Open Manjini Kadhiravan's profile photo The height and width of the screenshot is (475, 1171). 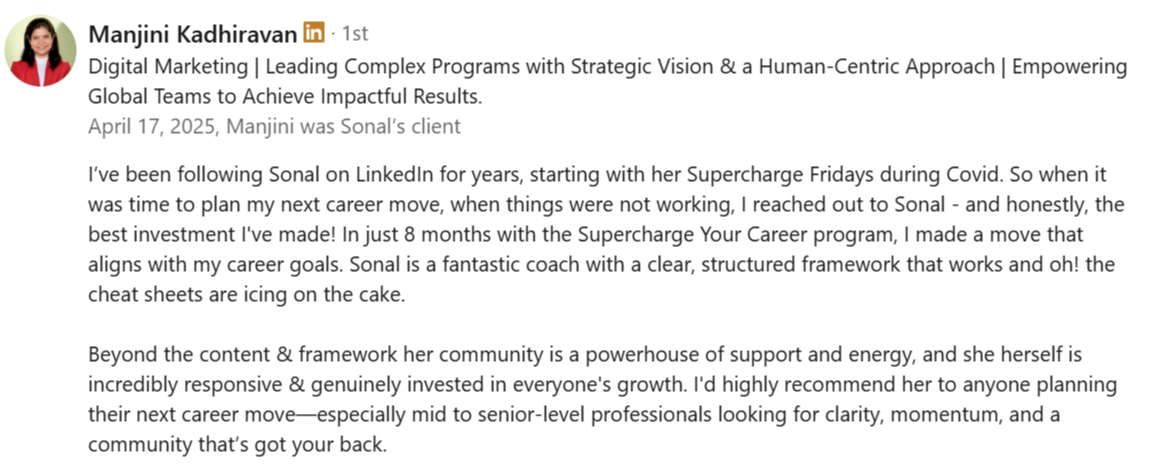40,51
